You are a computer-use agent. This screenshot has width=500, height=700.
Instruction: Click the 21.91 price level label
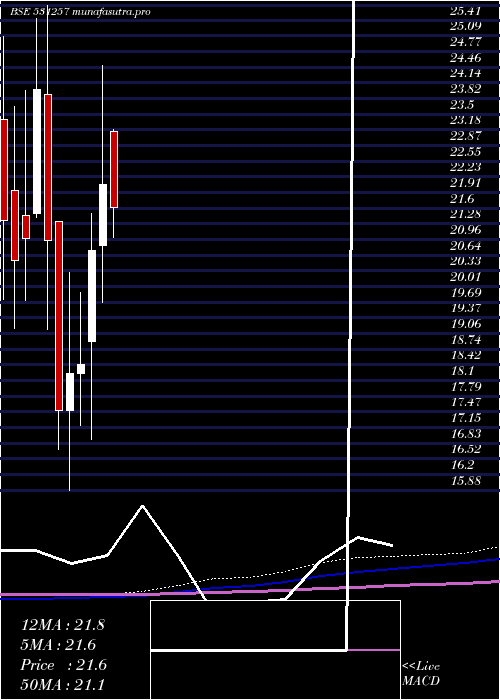[465, 183]
